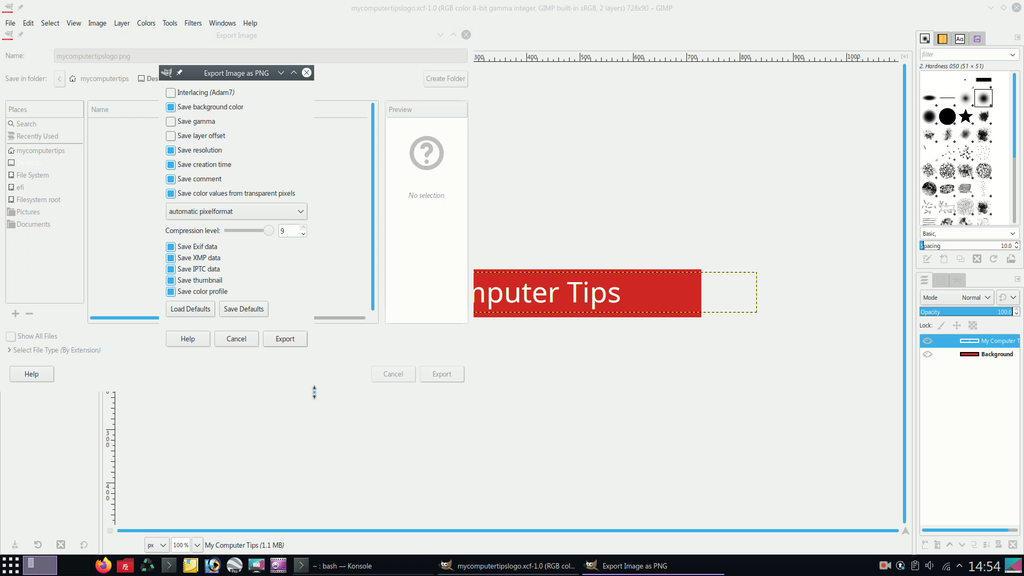Viewport: 1024px width, 576px height.
Task: Click the network icon in system tray
Action: coord(946,566)
